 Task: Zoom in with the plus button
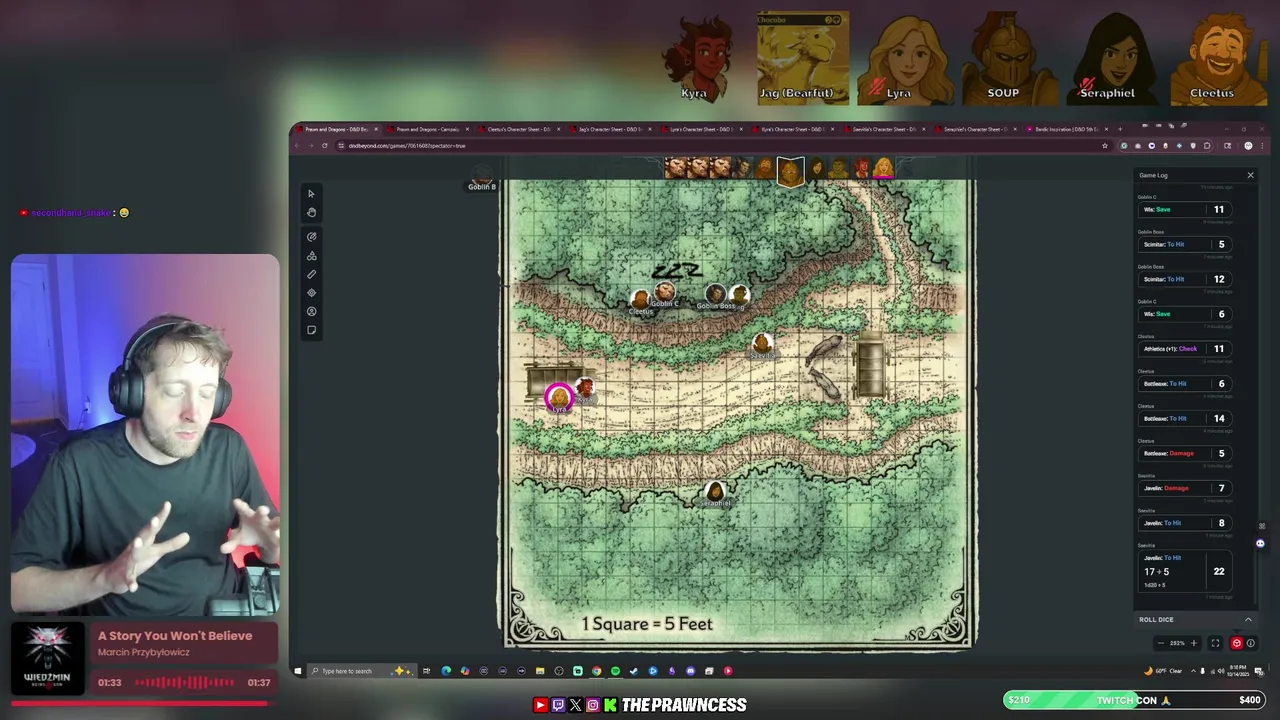1193,643
